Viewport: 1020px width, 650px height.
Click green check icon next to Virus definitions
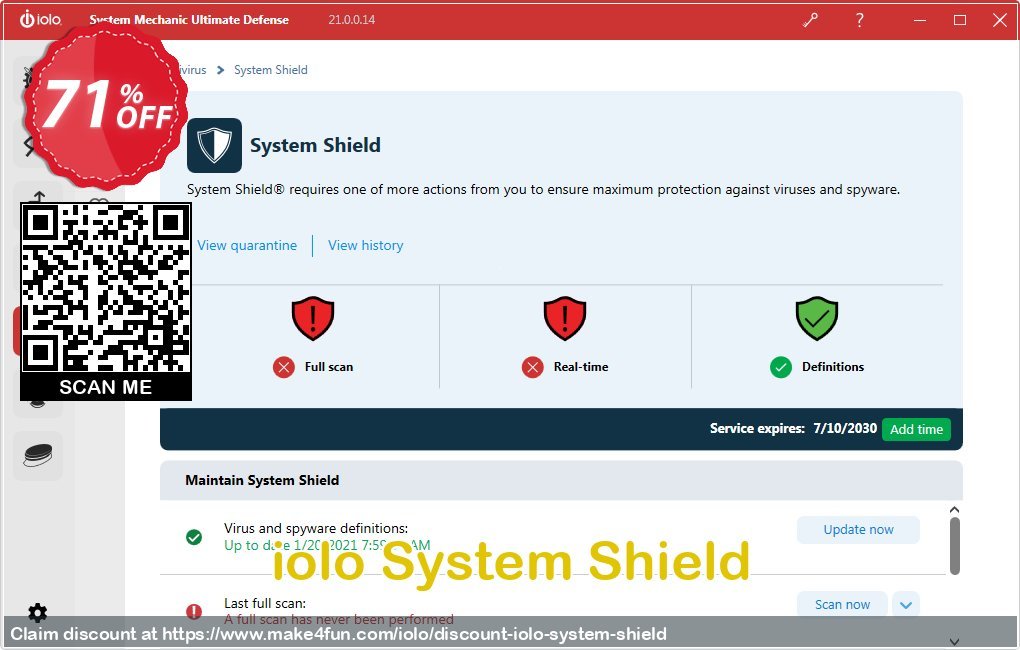pyautogui.click(x=194, y=537)
